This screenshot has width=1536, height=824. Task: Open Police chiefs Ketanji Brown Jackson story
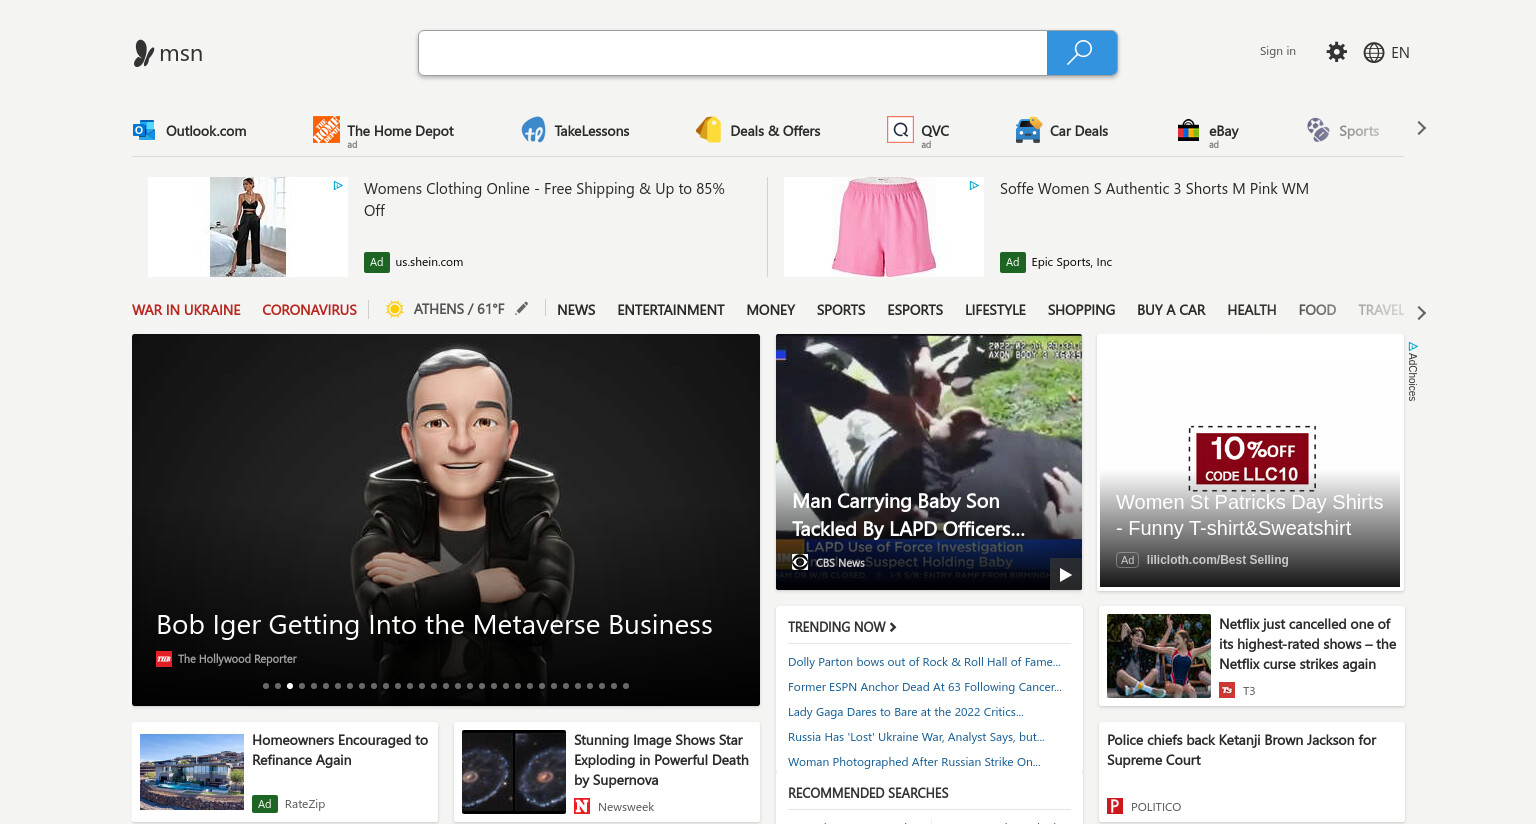point(1241,750)
